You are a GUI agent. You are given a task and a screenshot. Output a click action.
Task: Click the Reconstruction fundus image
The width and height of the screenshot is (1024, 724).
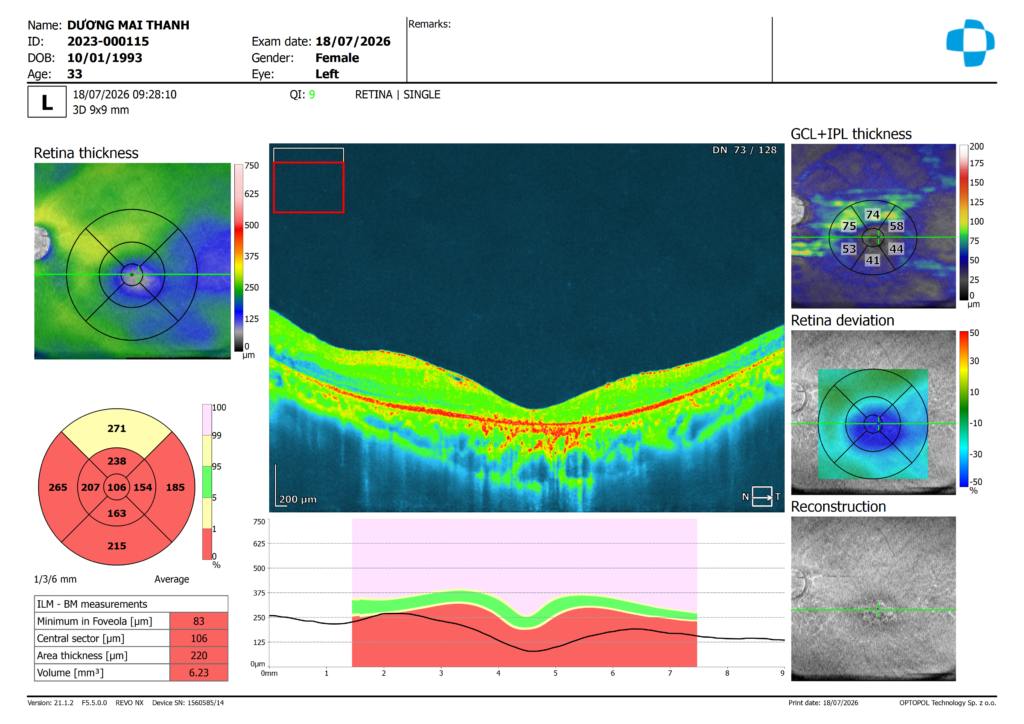click(x=873, y=599)
